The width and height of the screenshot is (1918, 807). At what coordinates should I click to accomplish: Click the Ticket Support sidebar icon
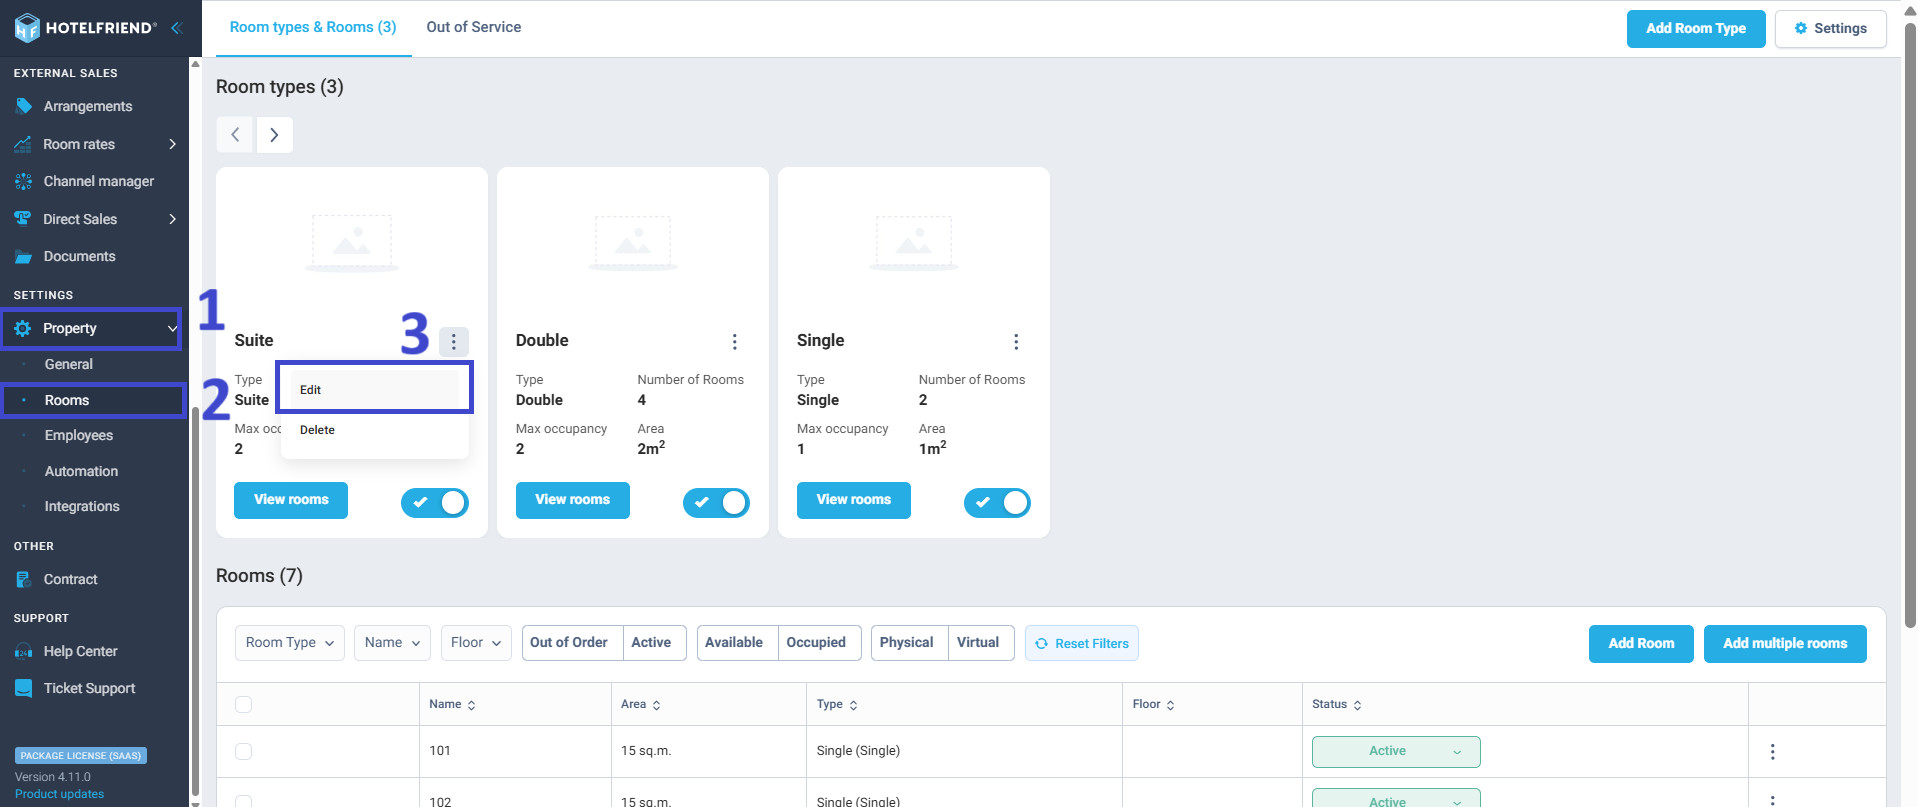(23, 688)
